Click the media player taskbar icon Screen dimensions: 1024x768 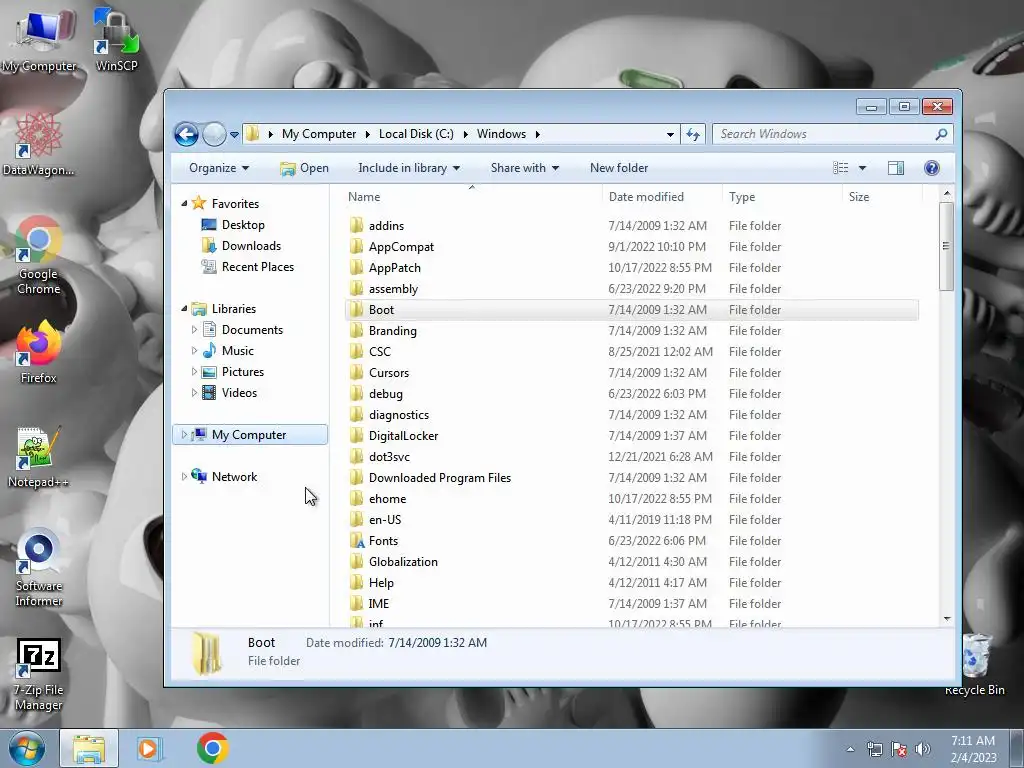tap(150, 748)
